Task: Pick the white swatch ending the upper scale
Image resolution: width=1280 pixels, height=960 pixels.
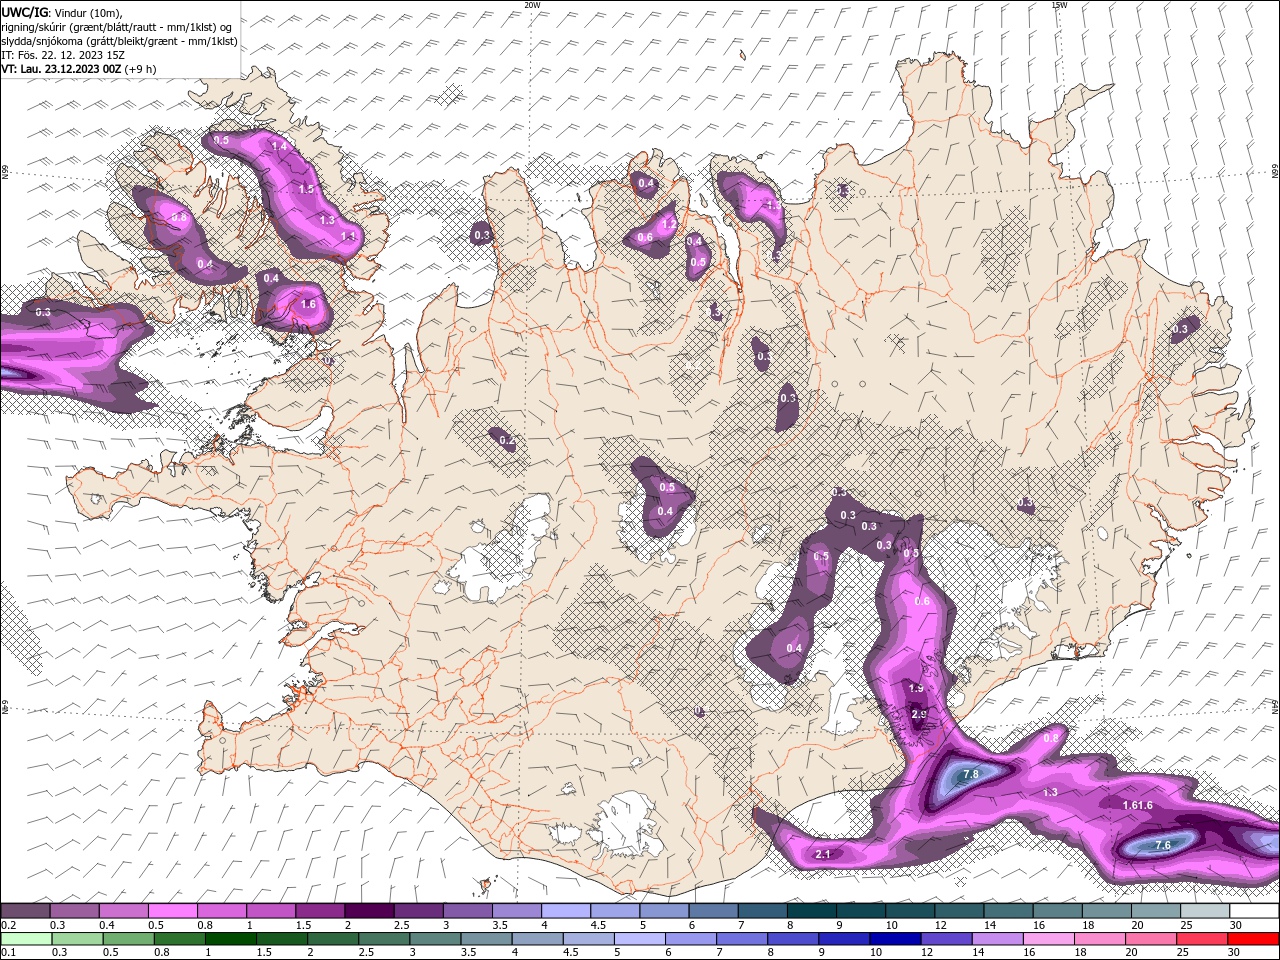Action: [x=1254, y=911]
